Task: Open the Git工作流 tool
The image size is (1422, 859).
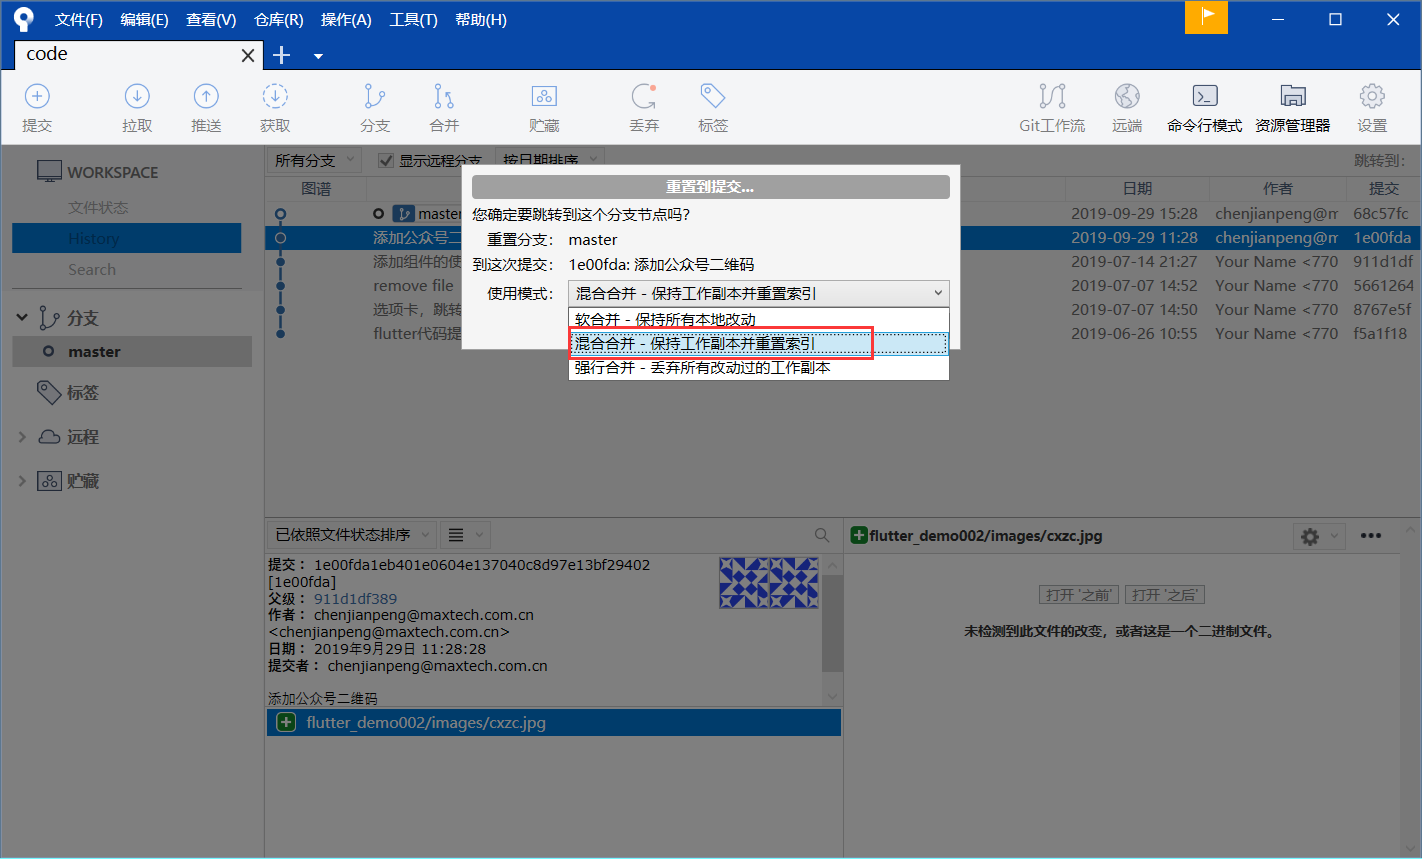Action: pyautogui.click(x=1051, y=105)
